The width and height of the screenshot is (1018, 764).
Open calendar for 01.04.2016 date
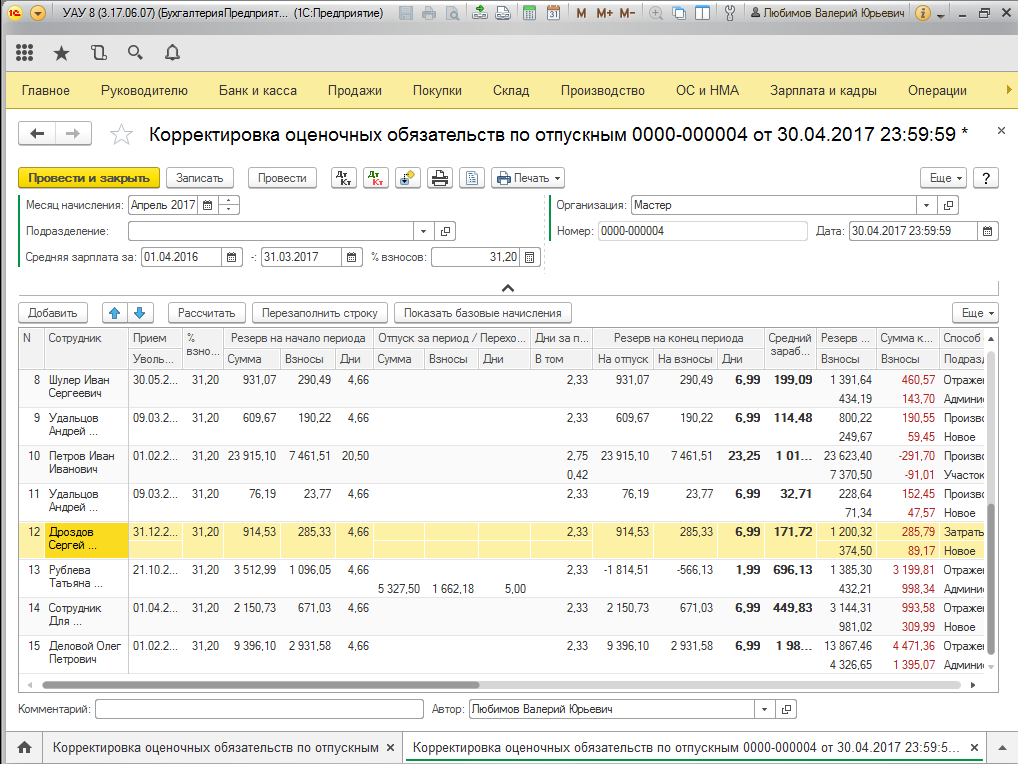point(231,257)
